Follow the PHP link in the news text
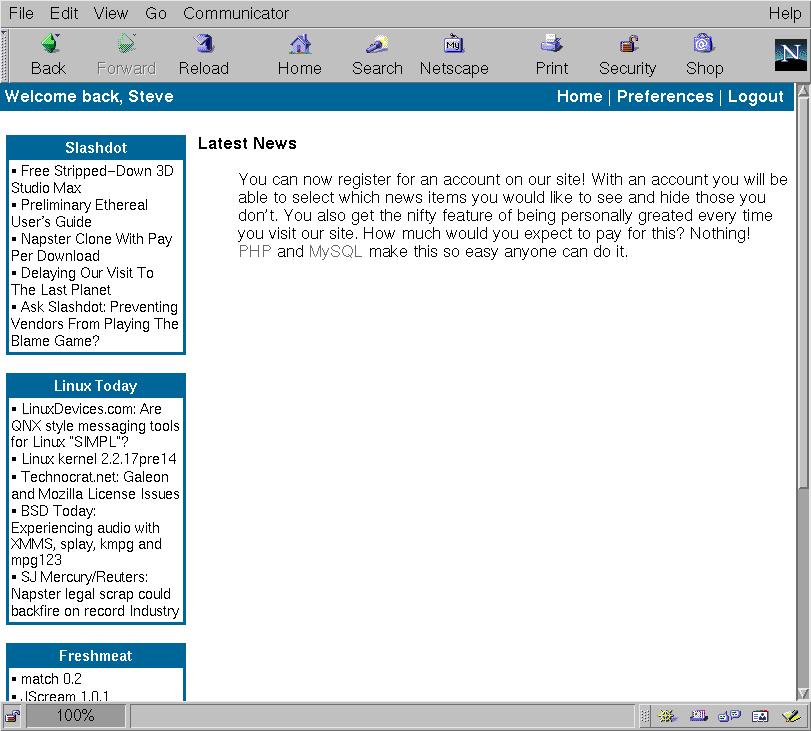The height and width of the screenshot is (731, 811). [x=255, y=251]
